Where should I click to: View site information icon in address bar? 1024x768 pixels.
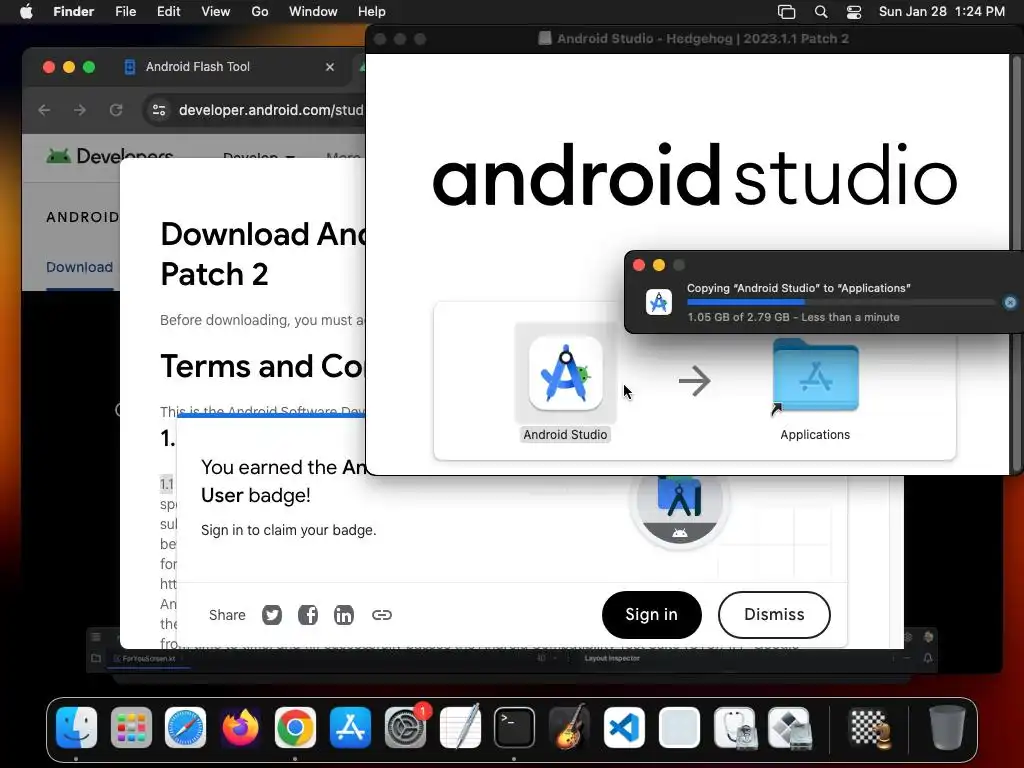[x=159, y=110]
